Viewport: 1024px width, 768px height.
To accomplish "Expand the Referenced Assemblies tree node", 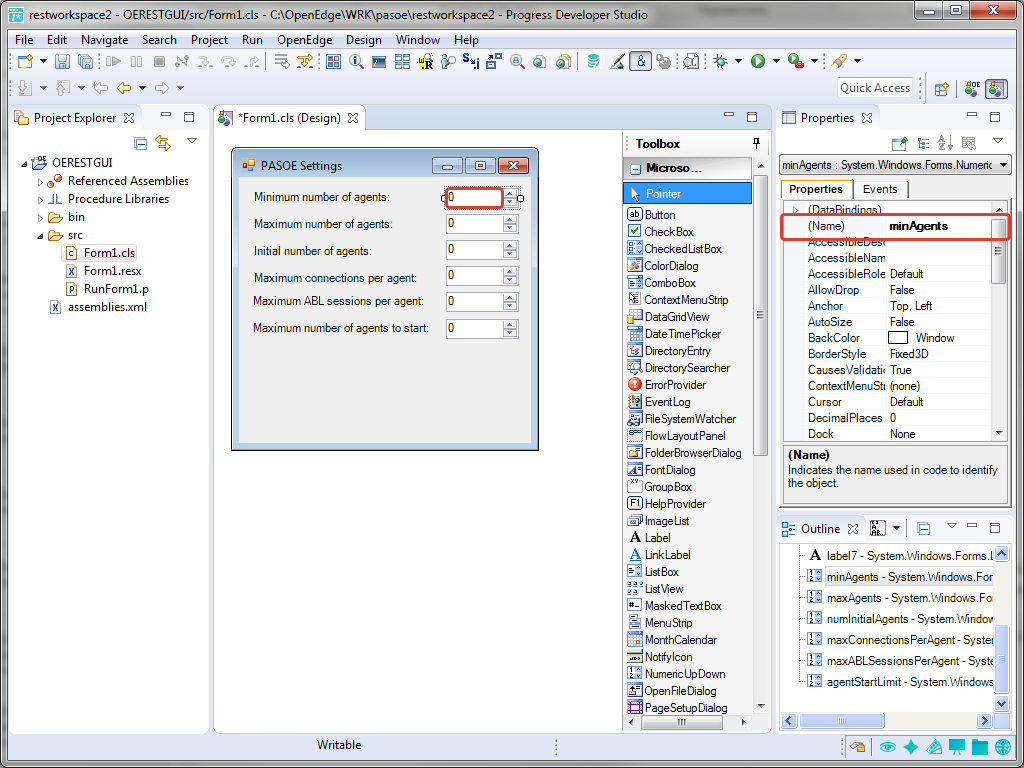I will [40, 182].
